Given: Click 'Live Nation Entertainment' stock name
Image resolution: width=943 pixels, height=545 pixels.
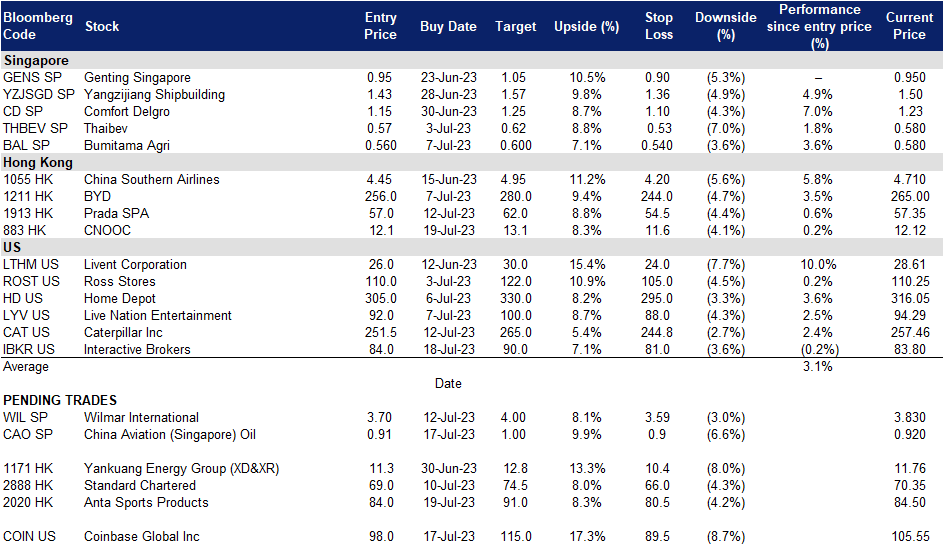Looking at the screenshot, I should pyautogui.click(x=158, y=315).
